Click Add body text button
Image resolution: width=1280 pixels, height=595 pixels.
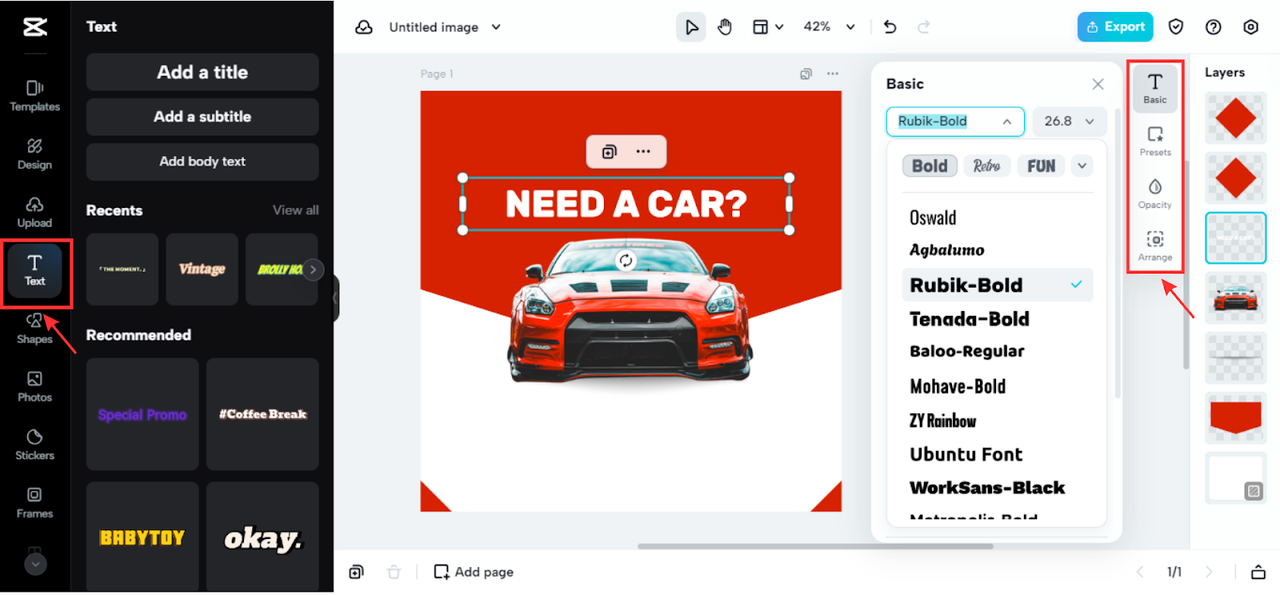coord(202,161)
